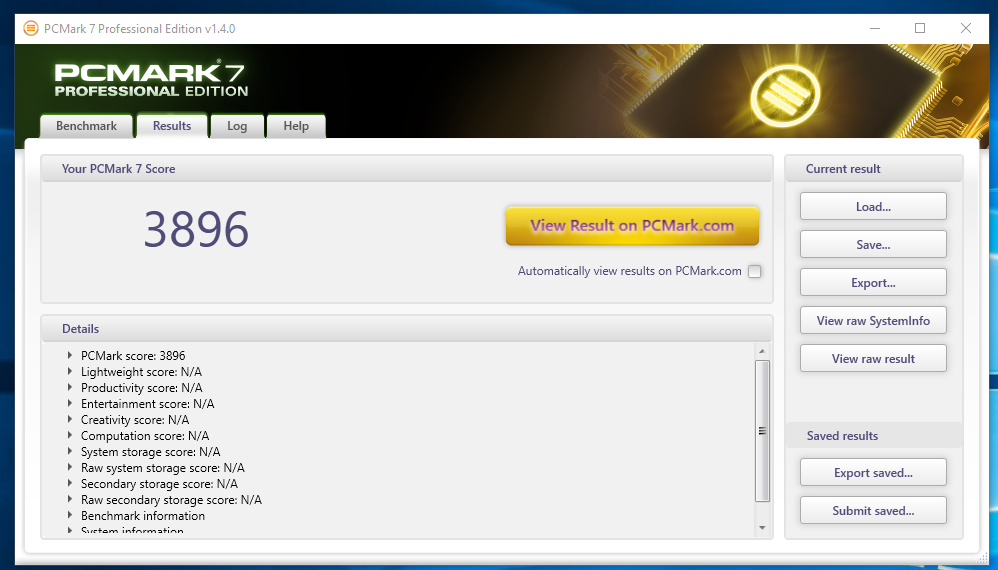This screenshot has height=570, width=998.
Task: Close the PCMark 7 window
Action: (966, 29)
